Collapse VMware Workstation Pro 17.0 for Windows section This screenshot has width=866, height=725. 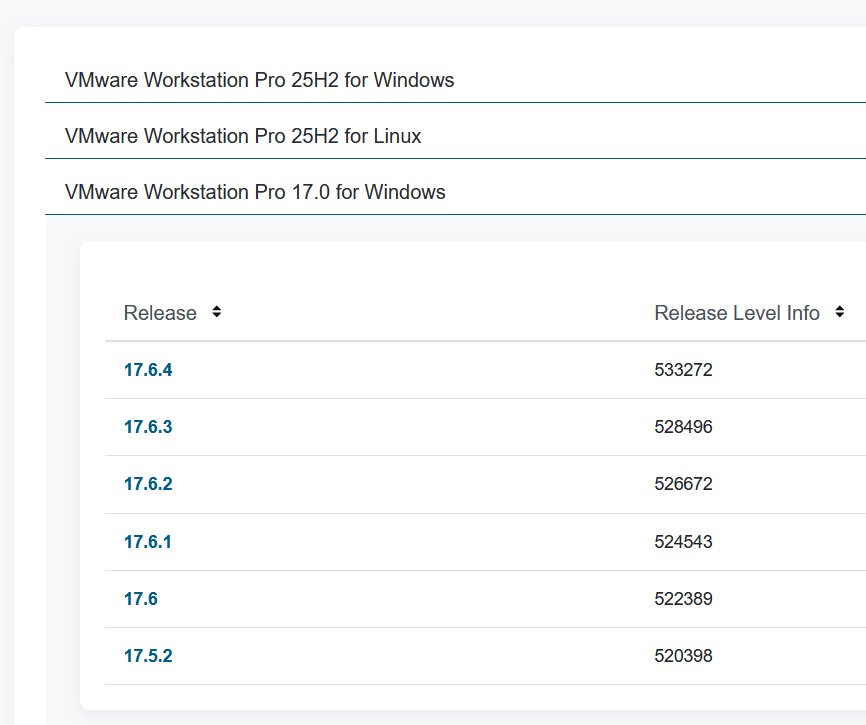tap(255, 192)
